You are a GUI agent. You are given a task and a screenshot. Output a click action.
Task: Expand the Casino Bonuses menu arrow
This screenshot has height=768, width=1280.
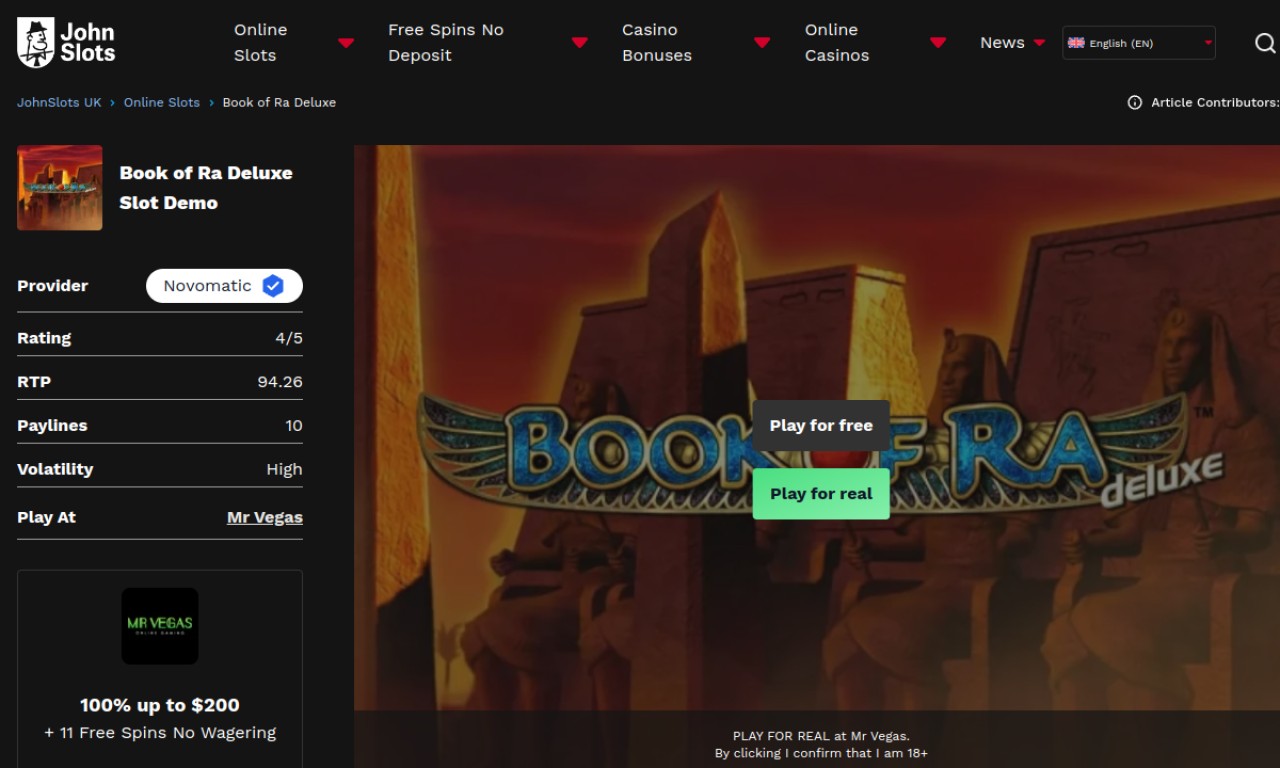pyautogui.click(x=762, y=43)
